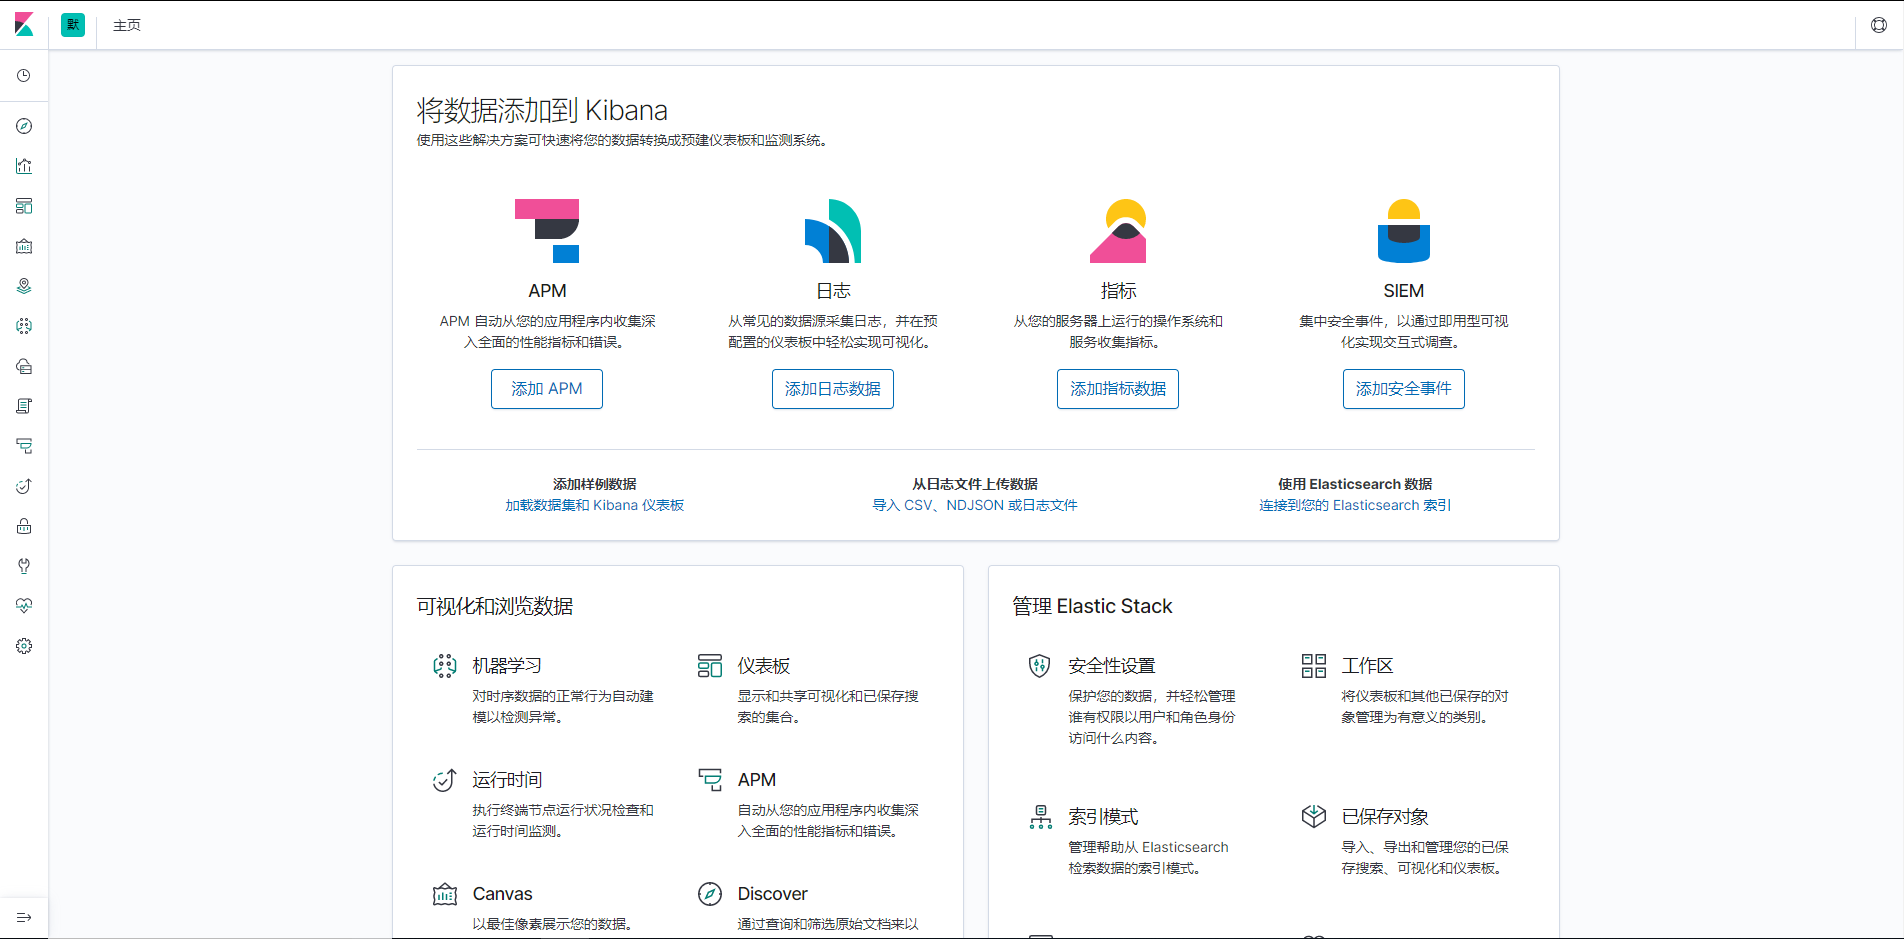
Task: Open Metrics infrastructure sidebar icon
Action: pyautogui.click(x=24, y=366)
